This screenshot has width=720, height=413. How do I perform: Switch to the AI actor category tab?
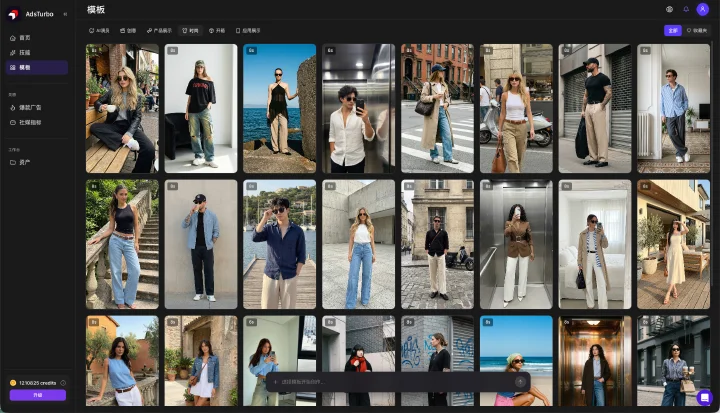pyautogui.click(x=99, y=31)
